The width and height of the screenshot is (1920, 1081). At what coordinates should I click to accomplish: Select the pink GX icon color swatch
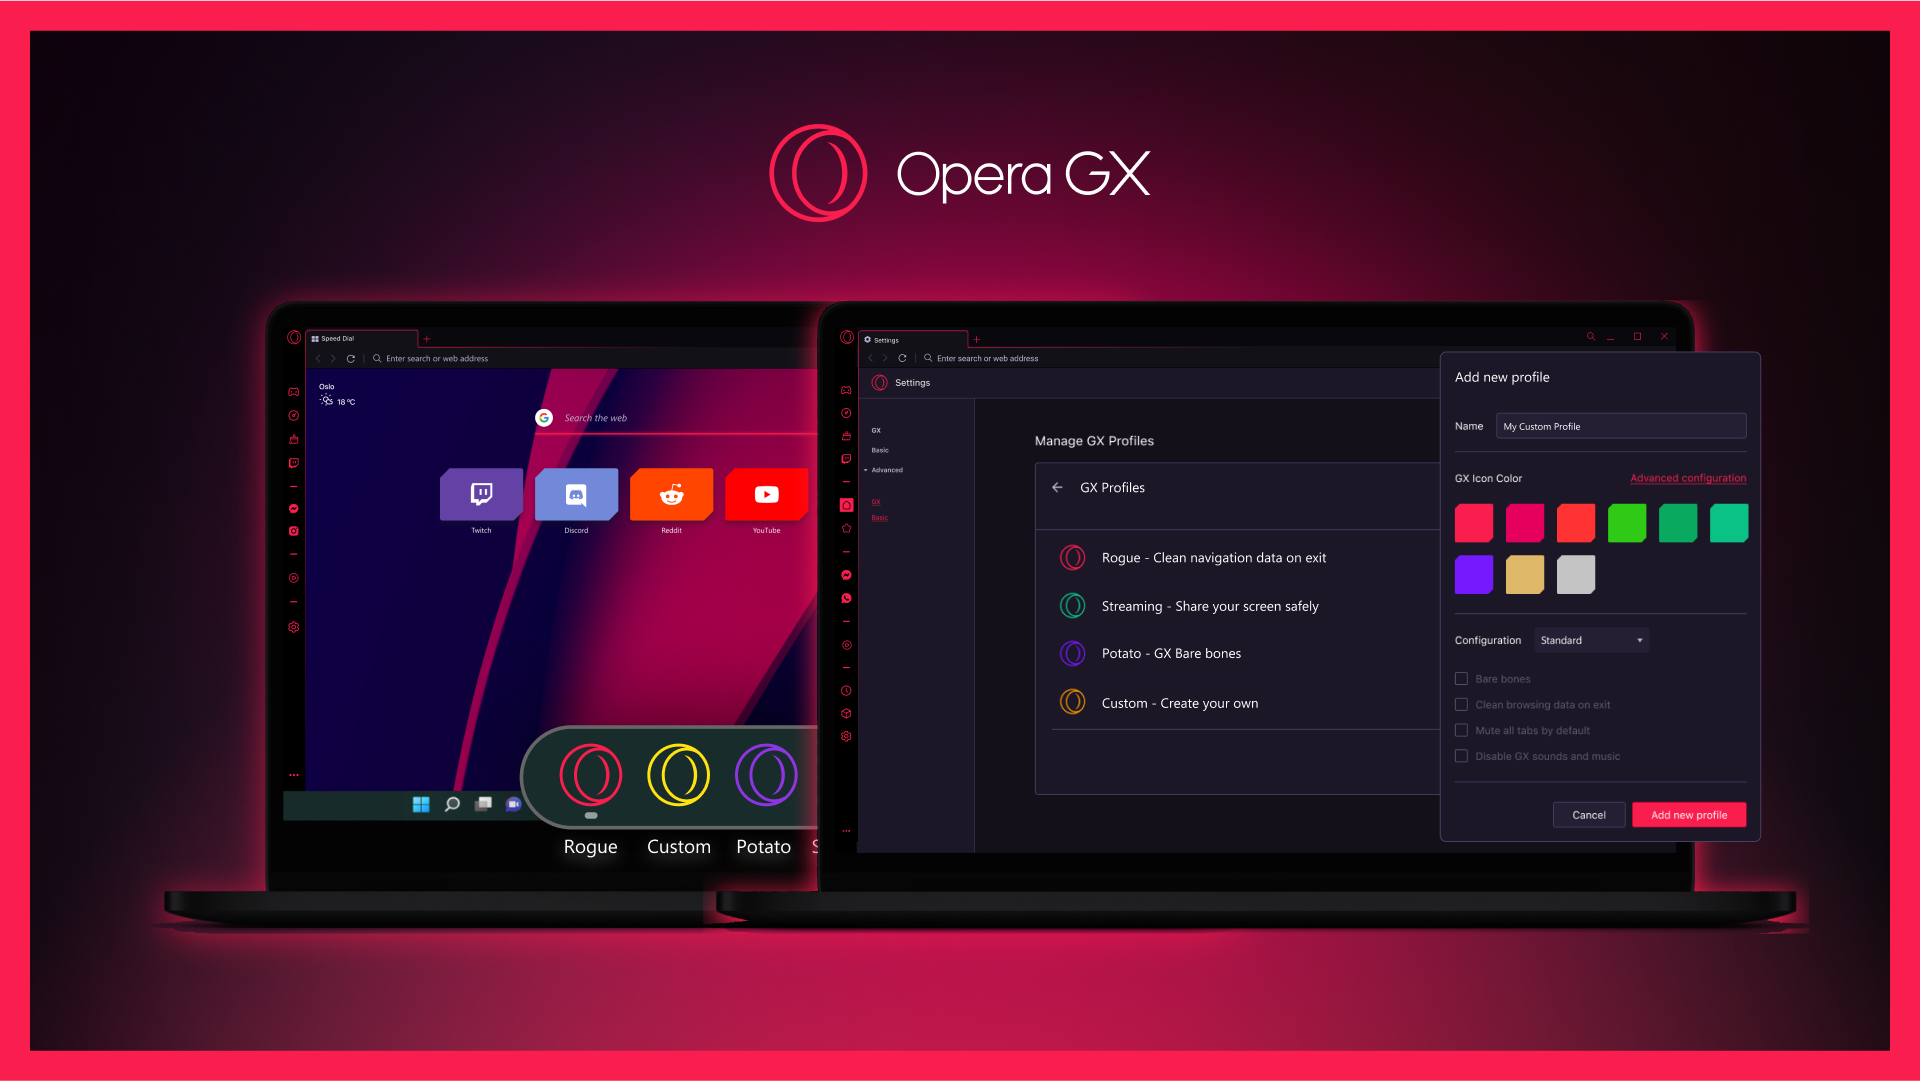[1524, 521]
